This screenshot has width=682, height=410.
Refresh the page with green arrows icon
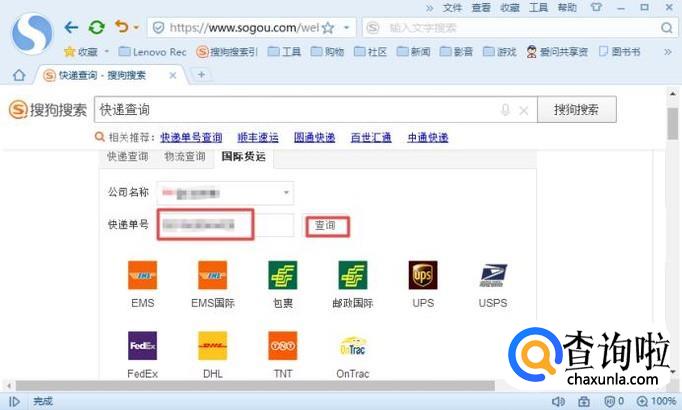97,28
